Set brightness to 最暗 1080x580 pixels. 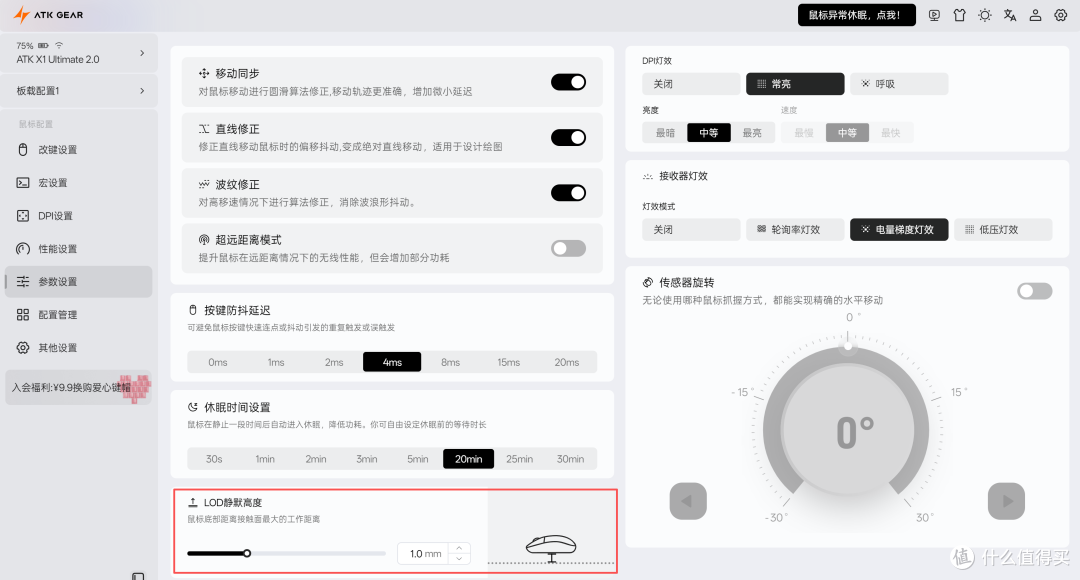tap(665, 133)
